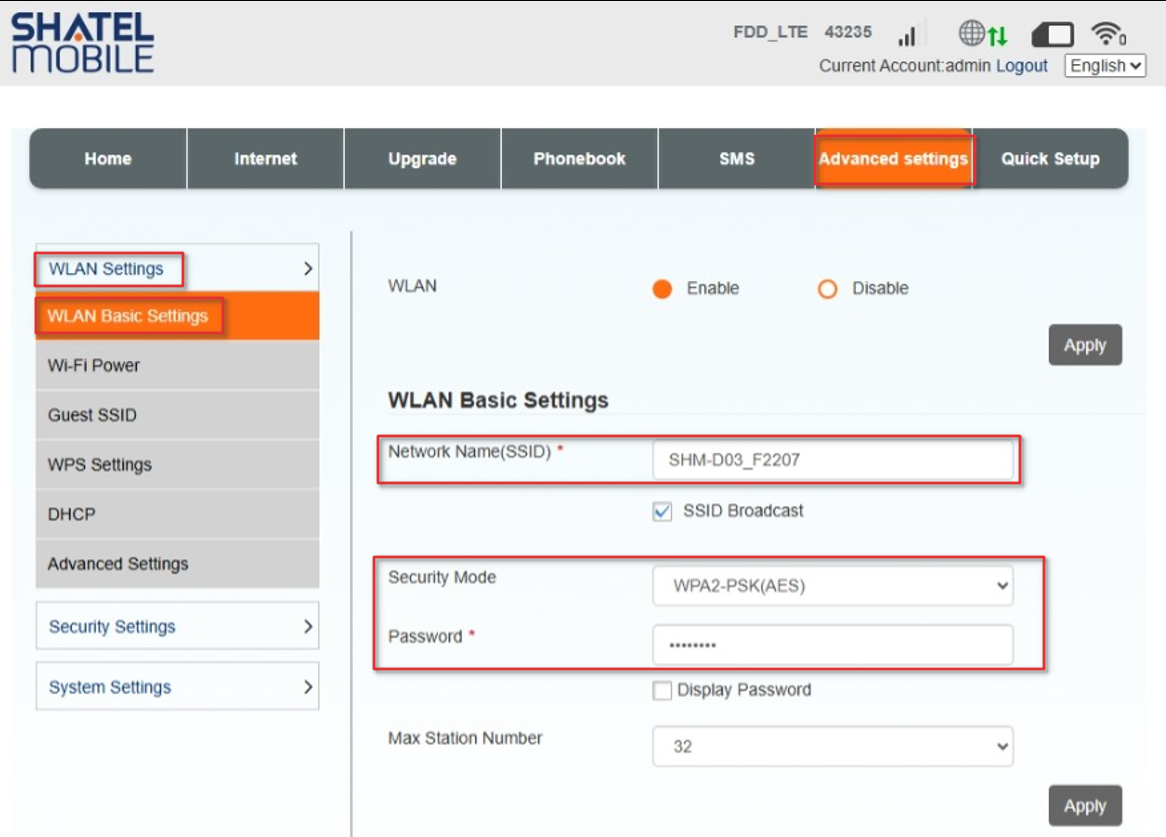Click the FDD_LTE network type text
The image size is (1166, 837).
[x=770, y=33]
